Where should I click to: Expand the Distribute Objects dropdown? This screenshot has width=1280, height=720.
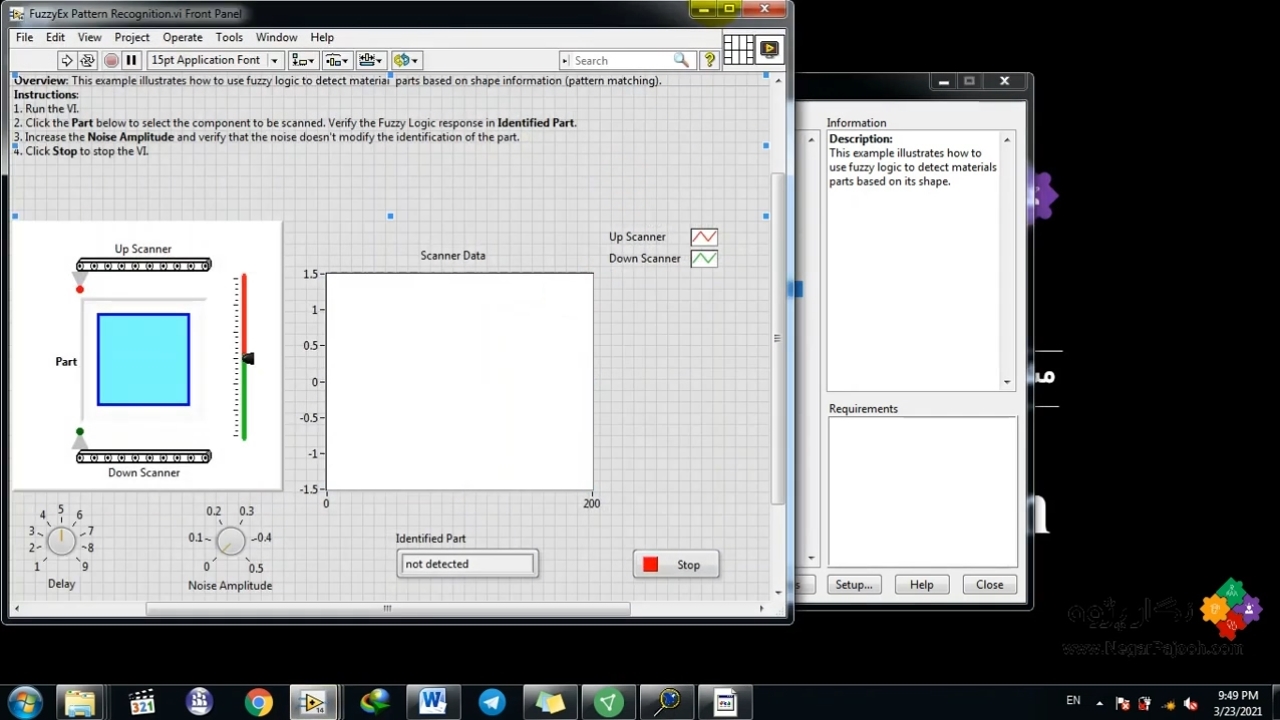click(x=337, y=61)
